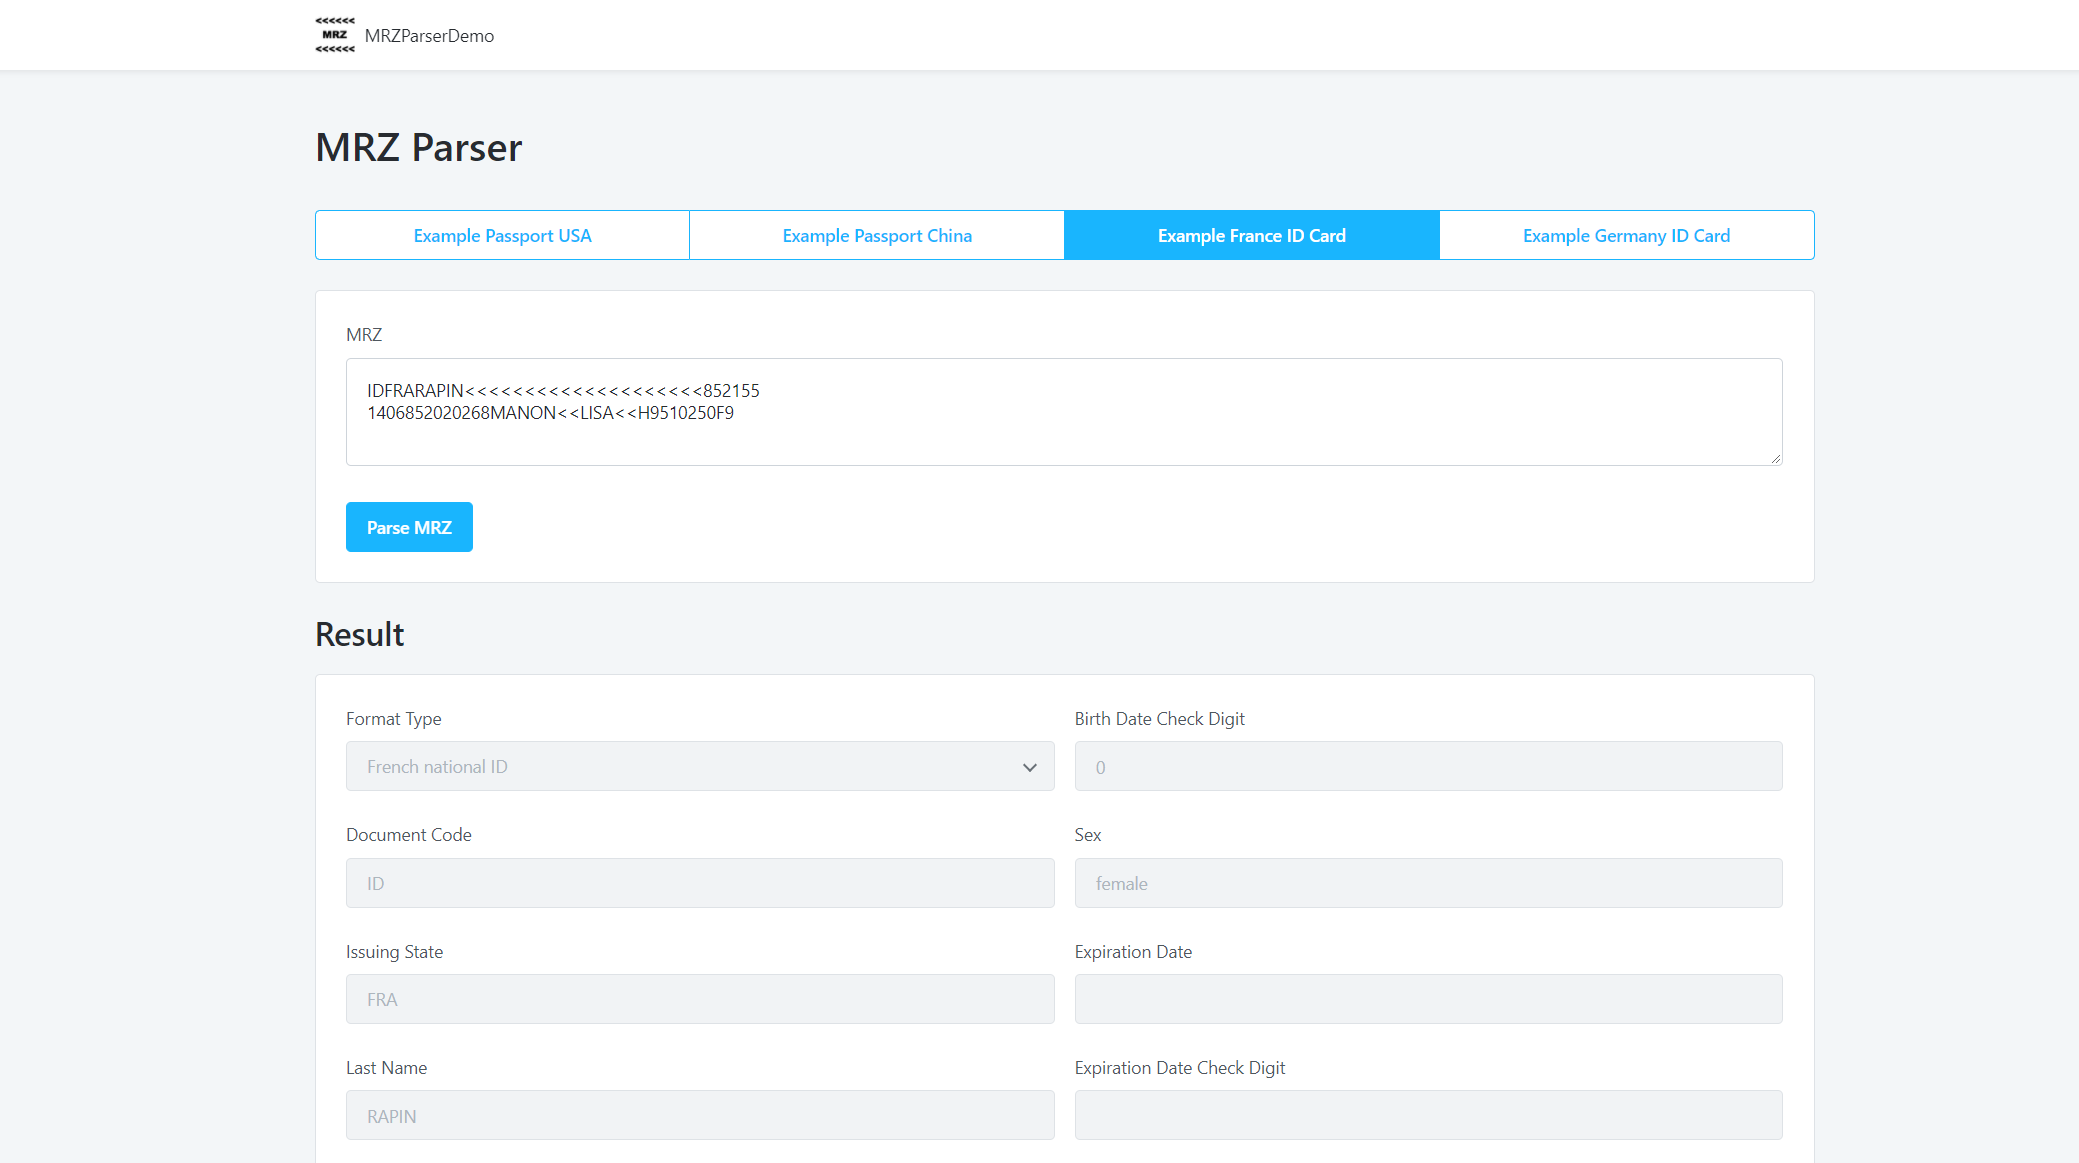Select Example France ID Card tab
2079x1163 pixels.
coord(1252,235)
